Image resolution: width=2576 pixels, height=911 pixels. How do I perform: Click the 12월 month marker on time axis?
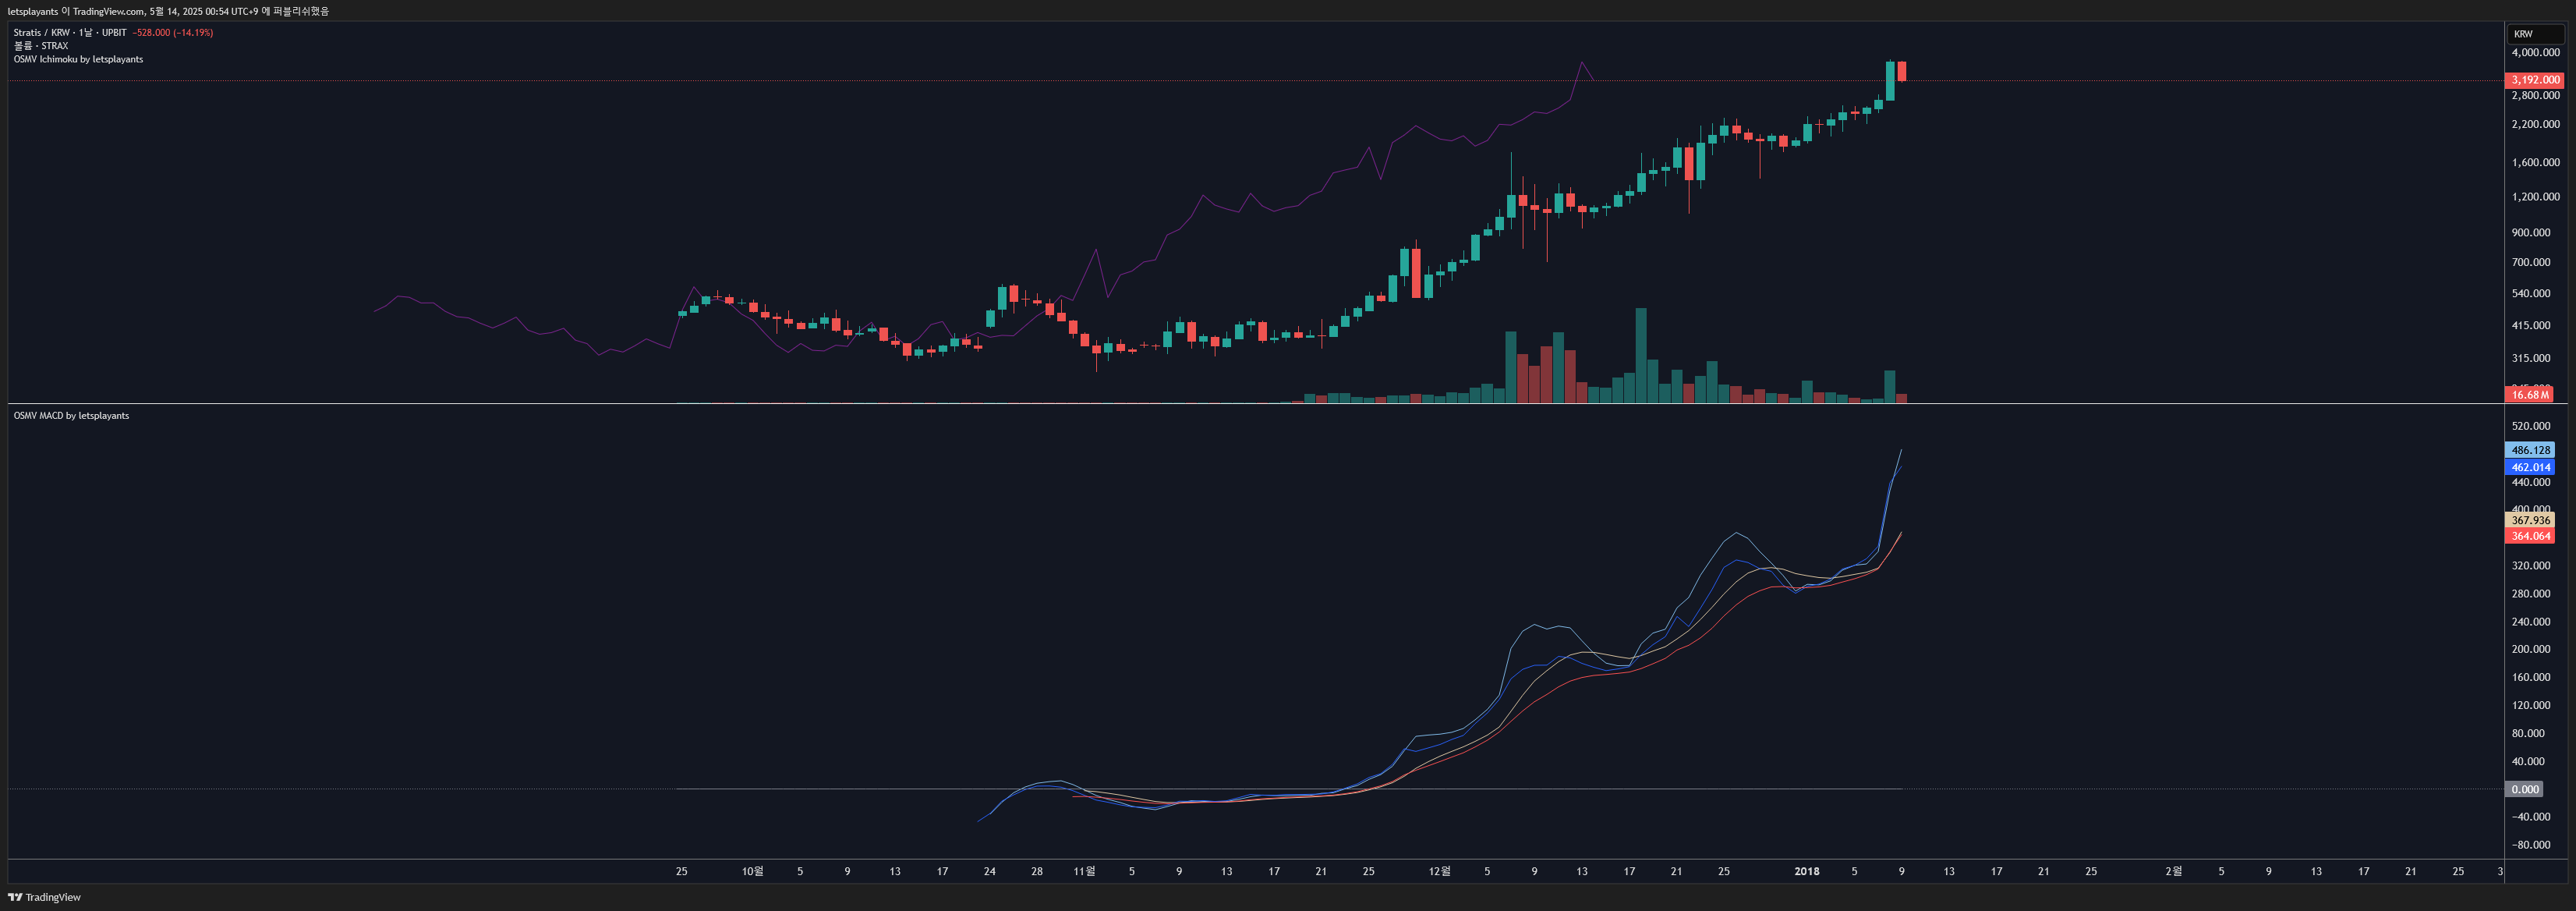pyautogui.click(x=1439, y=872)
